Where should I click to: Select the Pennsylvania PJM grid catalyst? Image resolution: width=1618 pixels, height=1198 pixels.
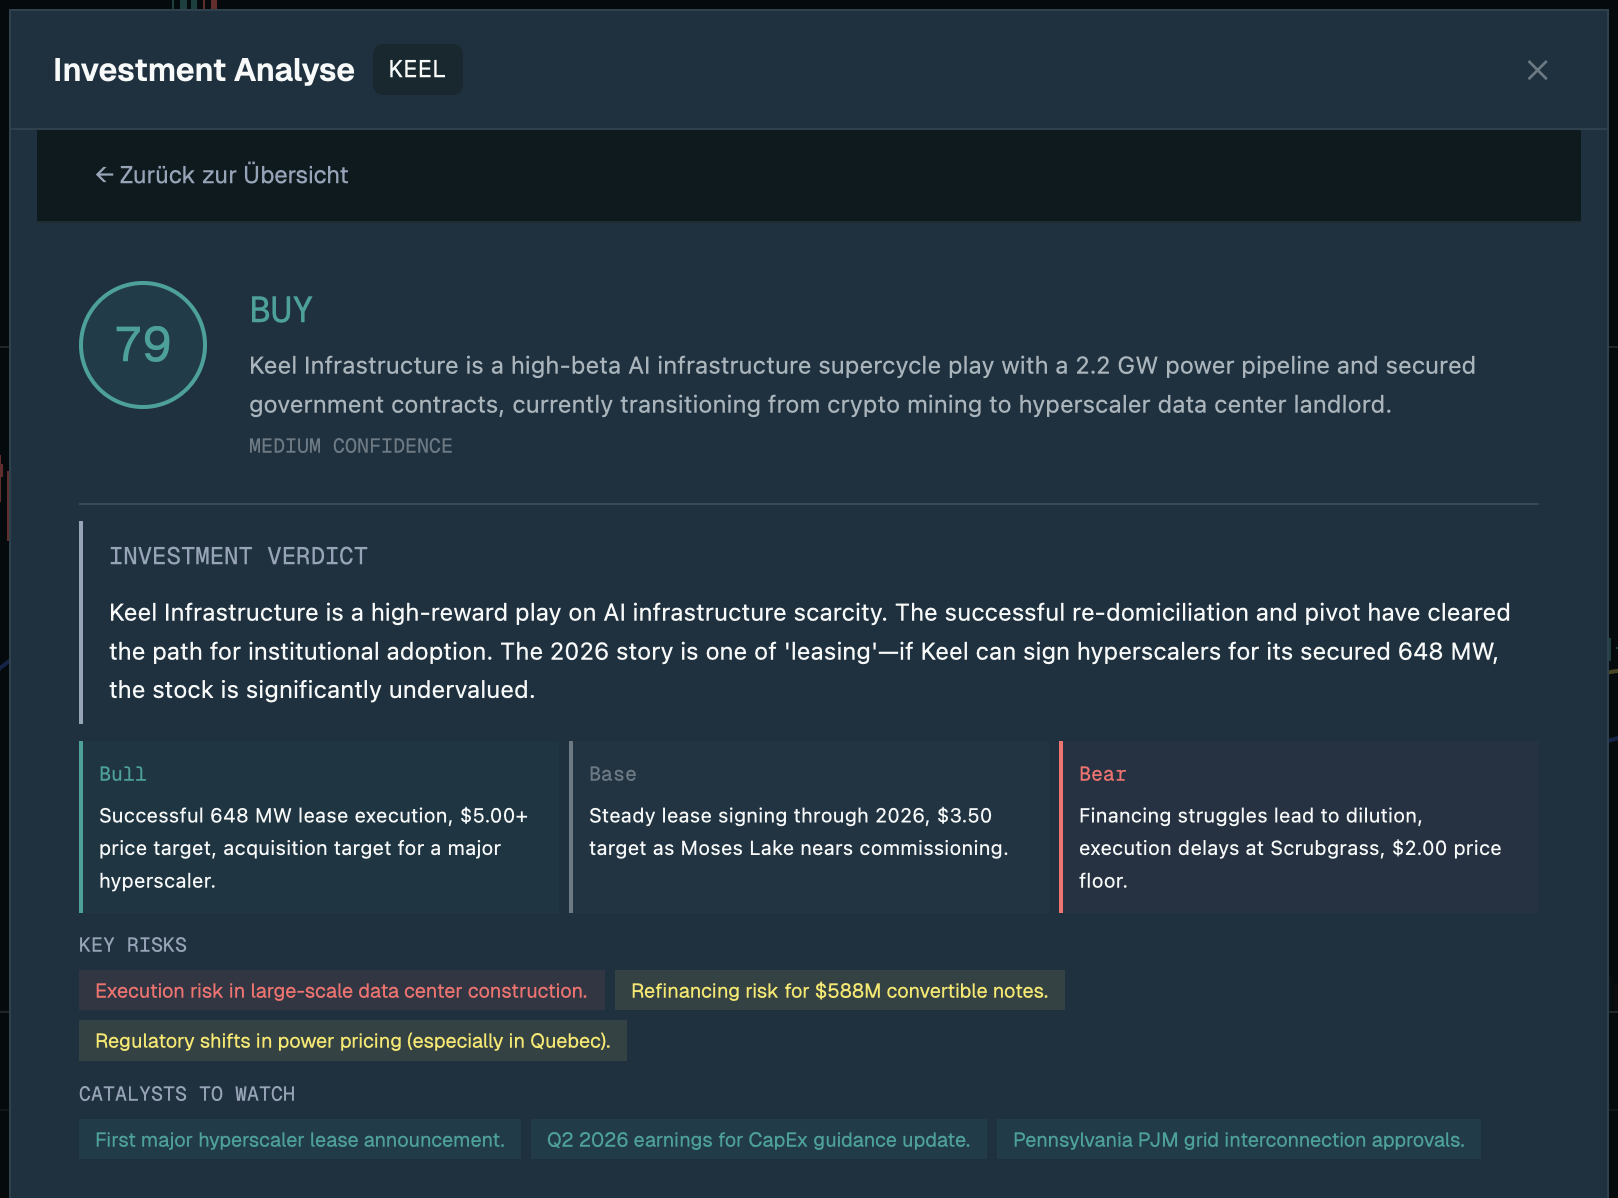click(x=1239, y=1139)
